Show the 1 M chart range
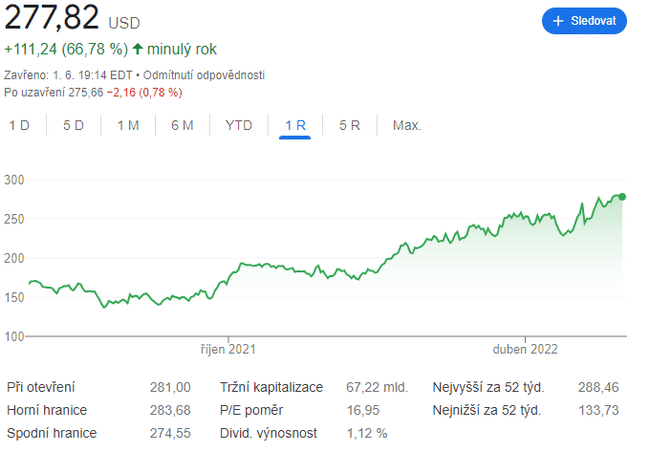Image resolution: width=650 pixels, height=450 pixels. [x=127, y=125]
